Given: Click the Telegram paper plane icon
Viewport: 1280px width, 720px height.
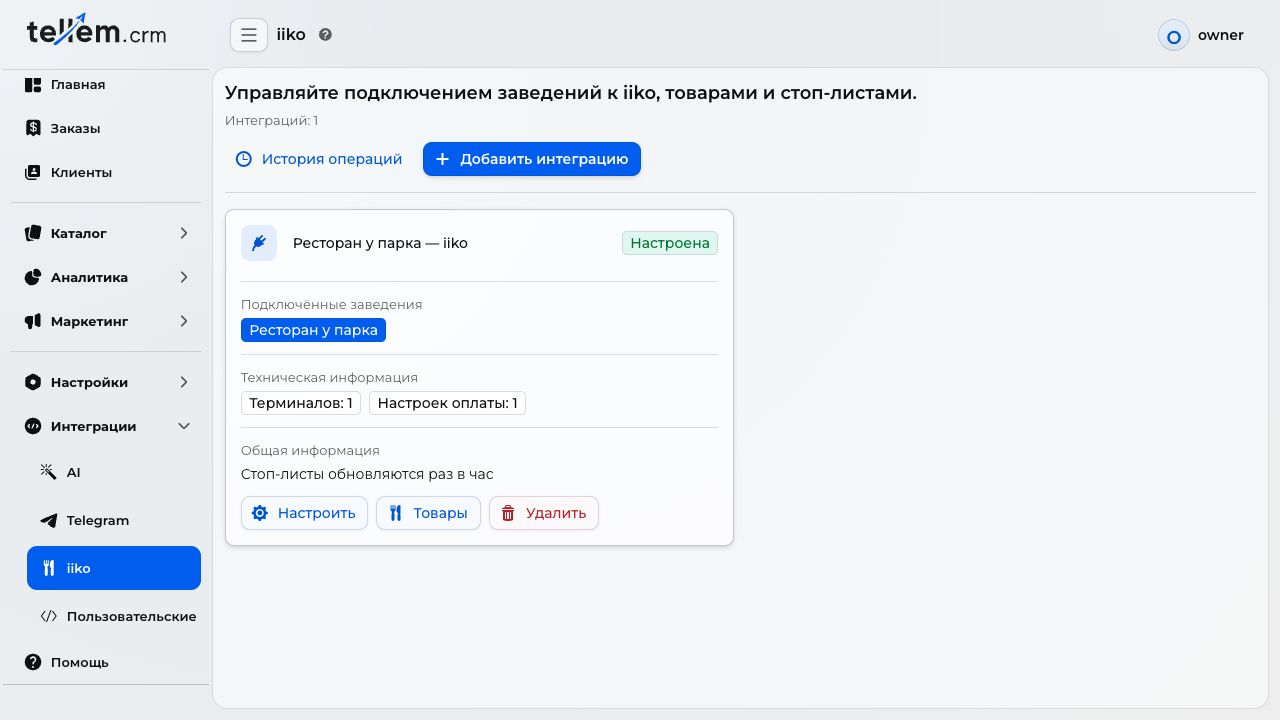Looking at the screenshot, I should [x=48, y=521].
